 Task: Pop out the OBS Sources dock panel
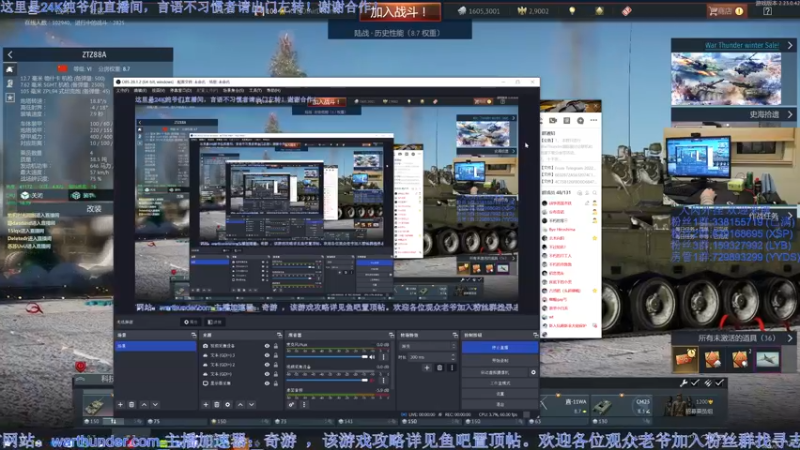coord(279,335)
